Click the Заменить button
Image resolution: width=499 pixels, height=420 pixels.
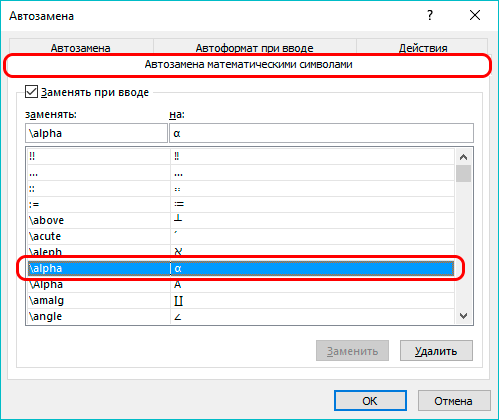(352, 351)
